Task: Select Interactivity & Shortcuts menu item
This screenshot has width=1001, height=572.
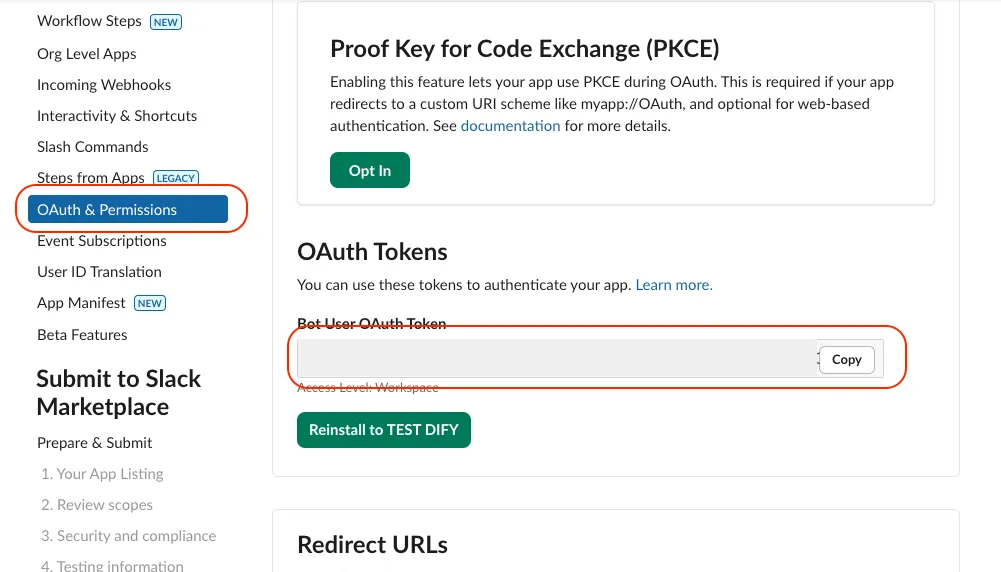Action: point(117,116)
